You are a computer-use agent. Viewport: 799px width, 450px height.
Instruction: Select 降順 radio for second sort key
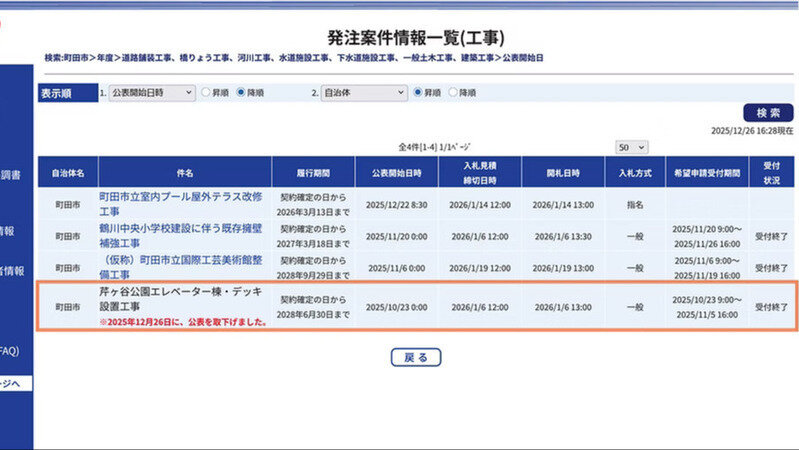[453, 92]
